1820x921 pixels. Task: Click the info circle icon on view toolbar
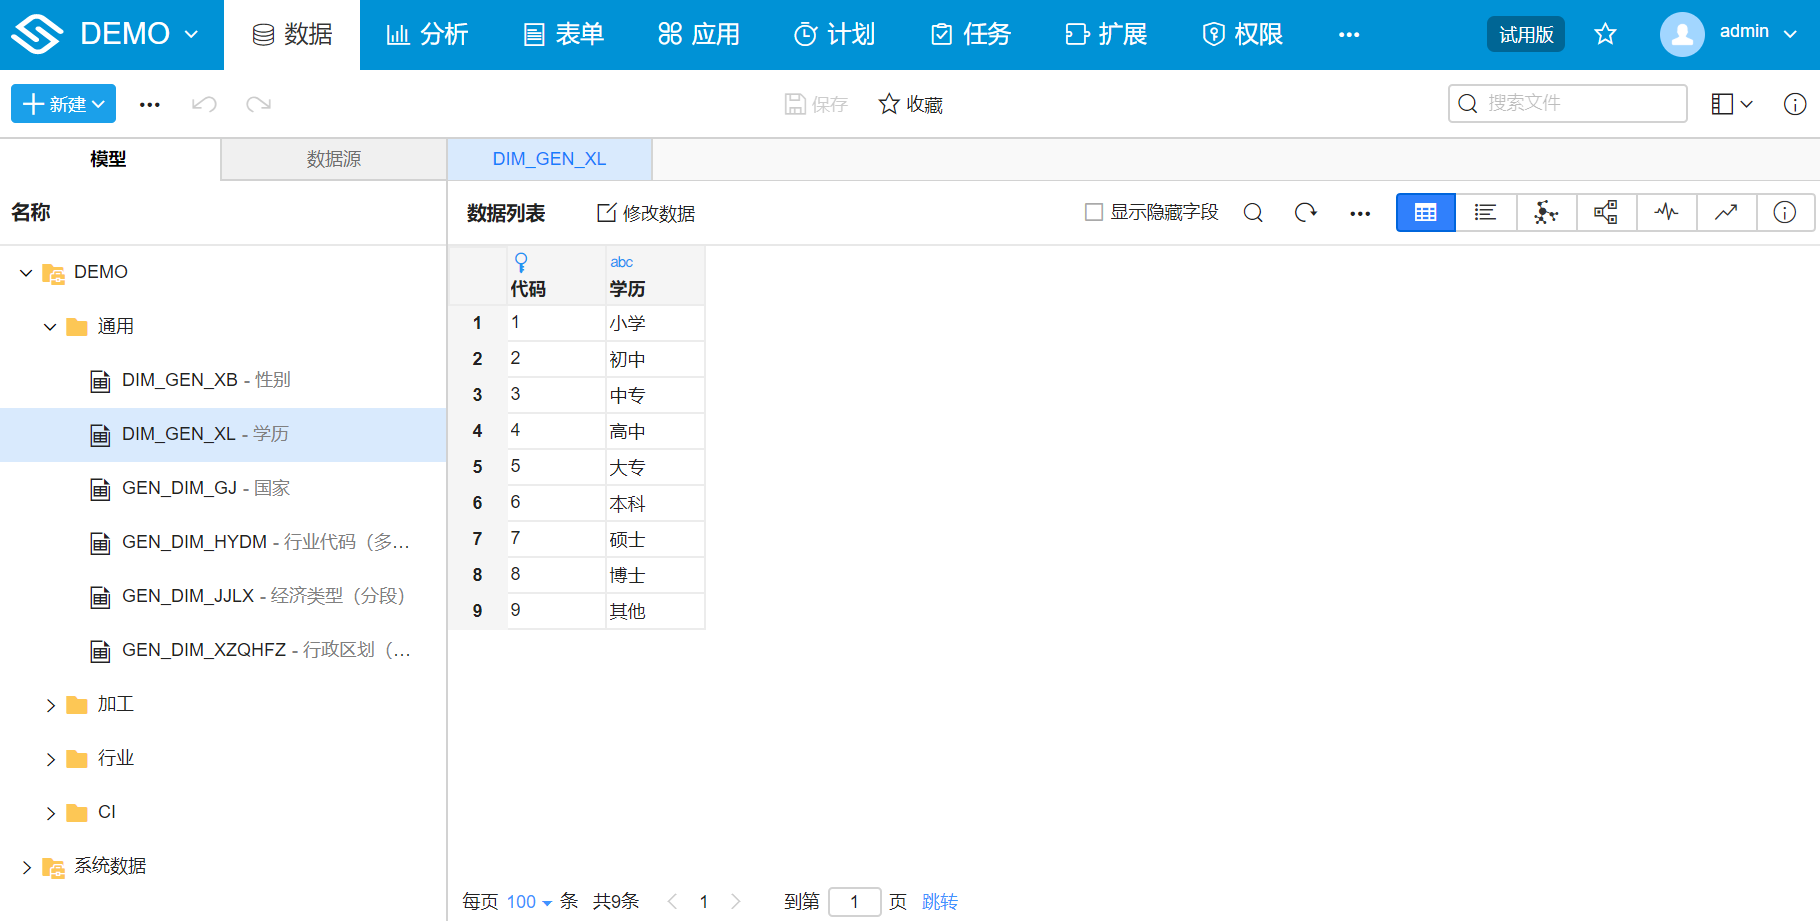pos(1786,212)
